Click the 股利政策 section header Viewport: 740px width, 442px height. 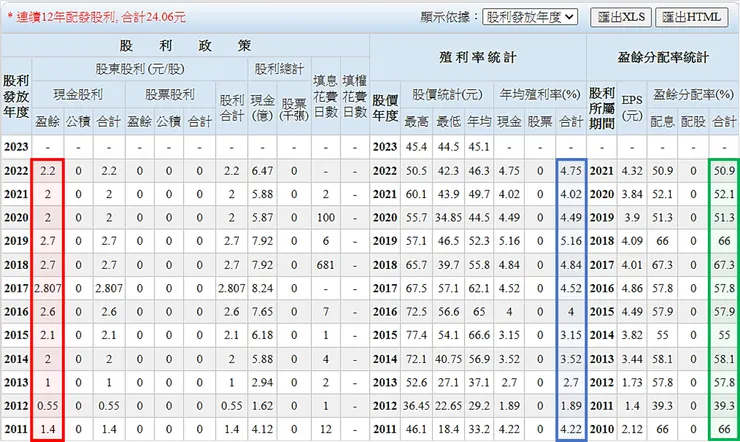click(x=185, y=46)
